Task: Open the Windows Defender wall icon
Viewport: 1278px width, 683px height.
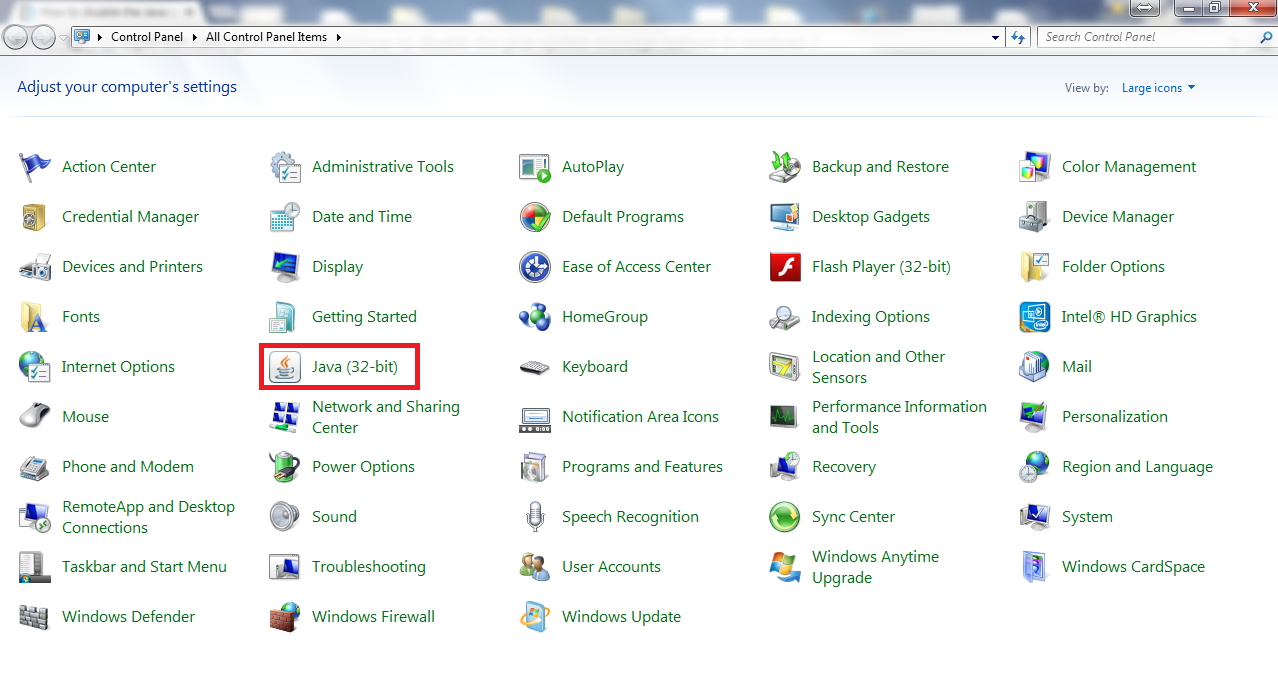Action: [x=35, y=617]
